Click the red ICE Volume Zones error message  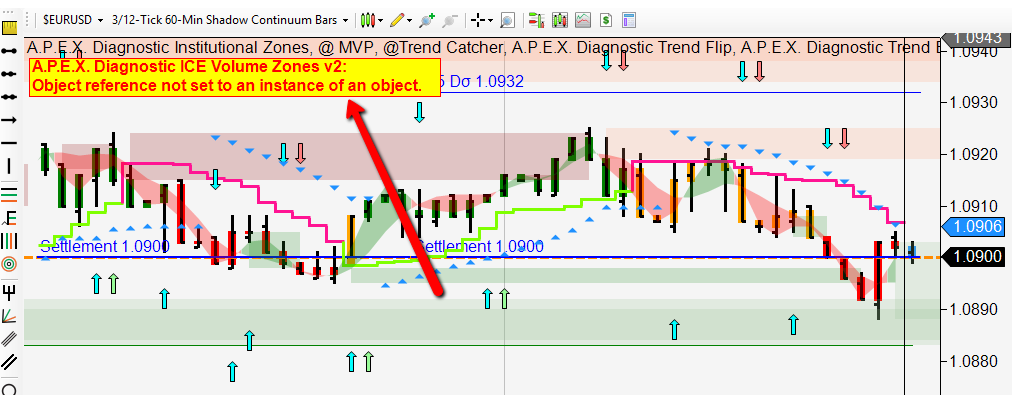(235, 77)
